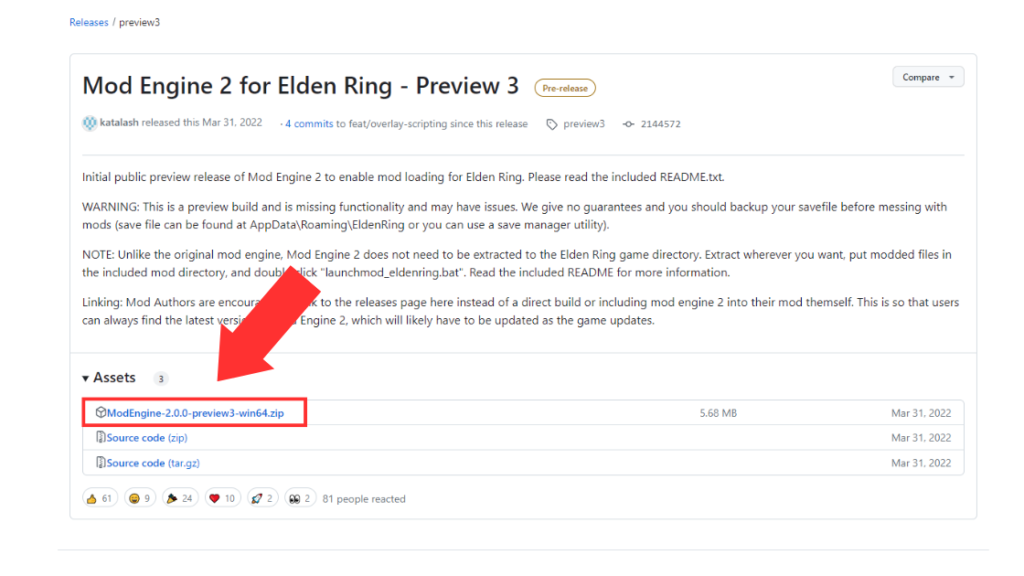Download Source code (tar.gz)
This screenshot has height=576, width=1024.
tap(153, 463)
